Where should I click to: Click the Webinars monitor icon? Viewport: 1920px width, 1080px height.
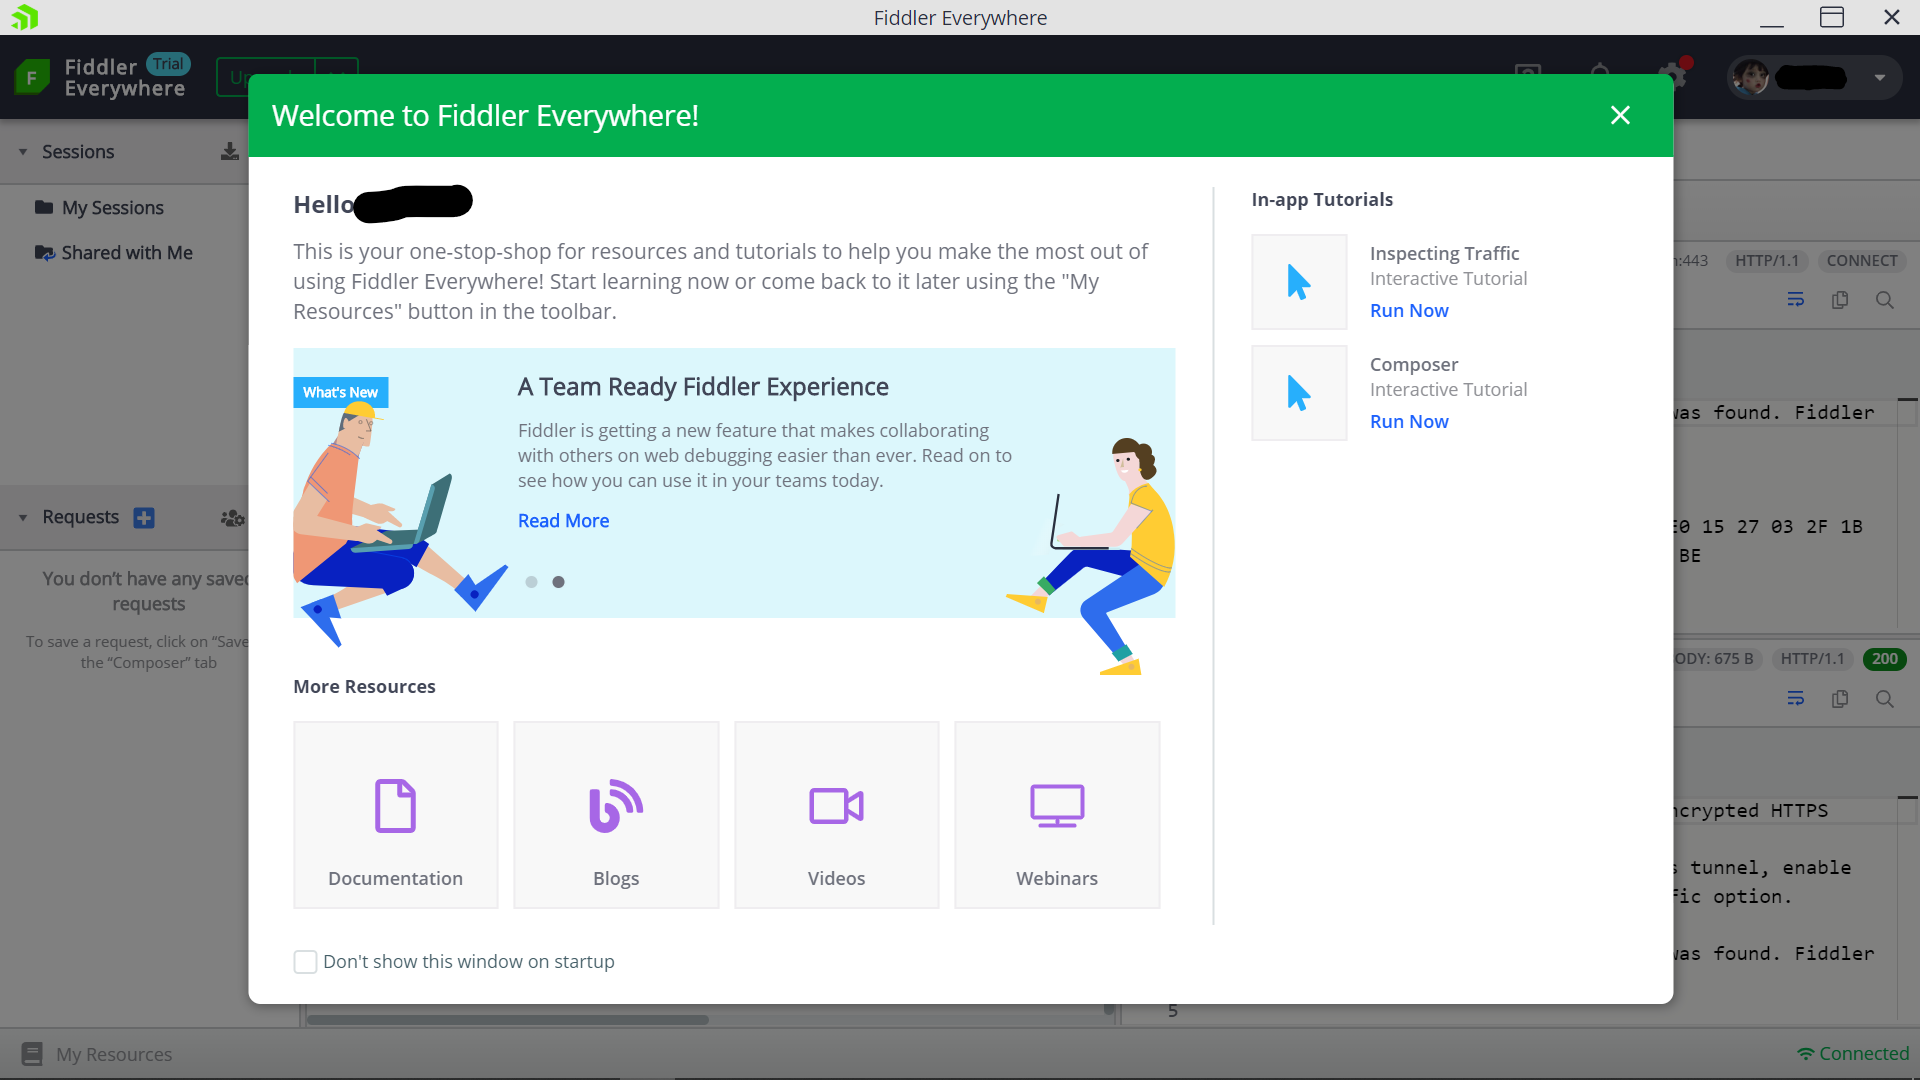[1057, 805]
